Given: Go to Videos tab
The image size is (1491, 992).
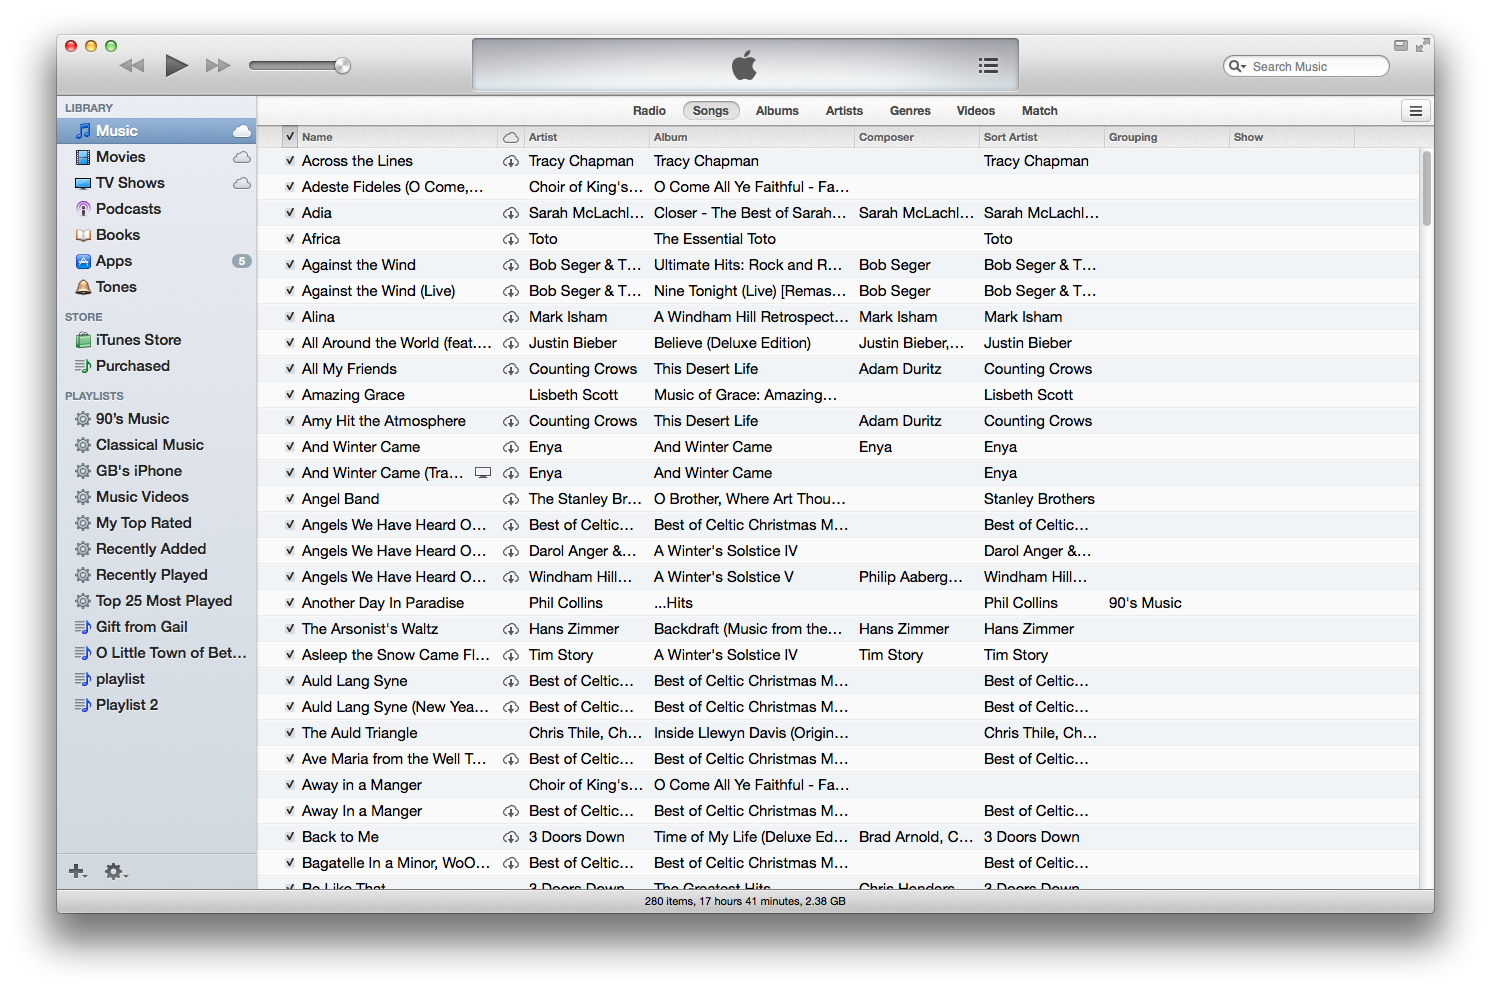Looking at the screenshot, I should 976,111.
